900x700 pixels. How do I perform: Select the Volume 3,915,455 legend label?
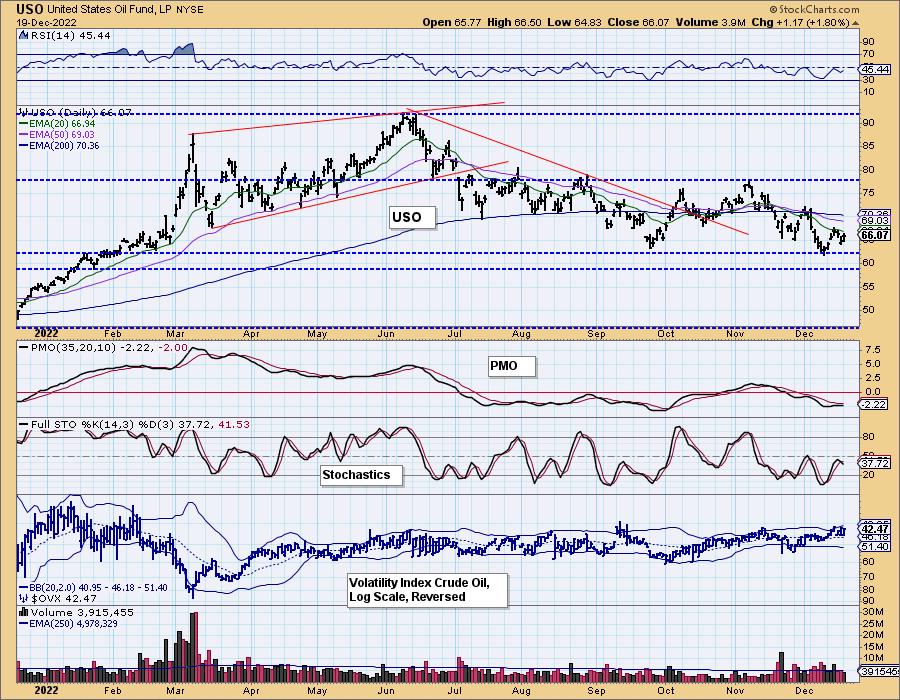pos(82,612)
